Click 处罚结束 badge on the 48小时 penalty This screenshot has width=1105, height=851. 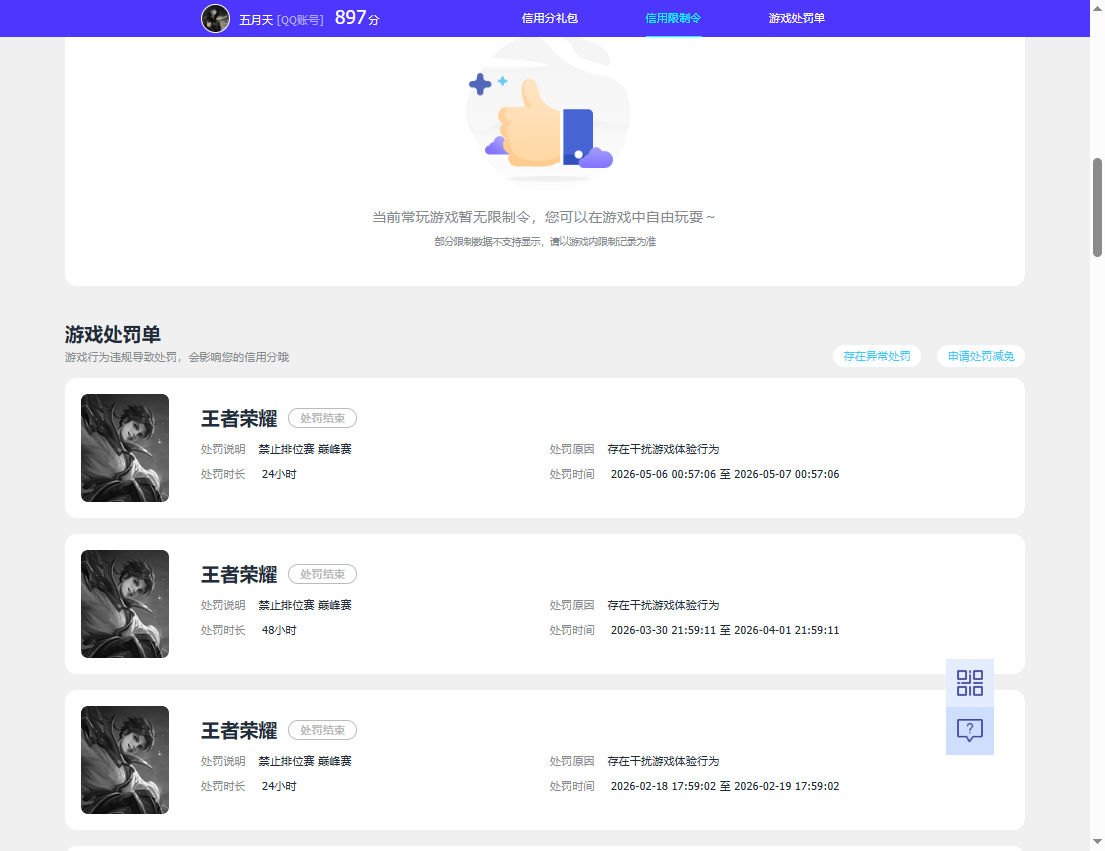point(322,574)
